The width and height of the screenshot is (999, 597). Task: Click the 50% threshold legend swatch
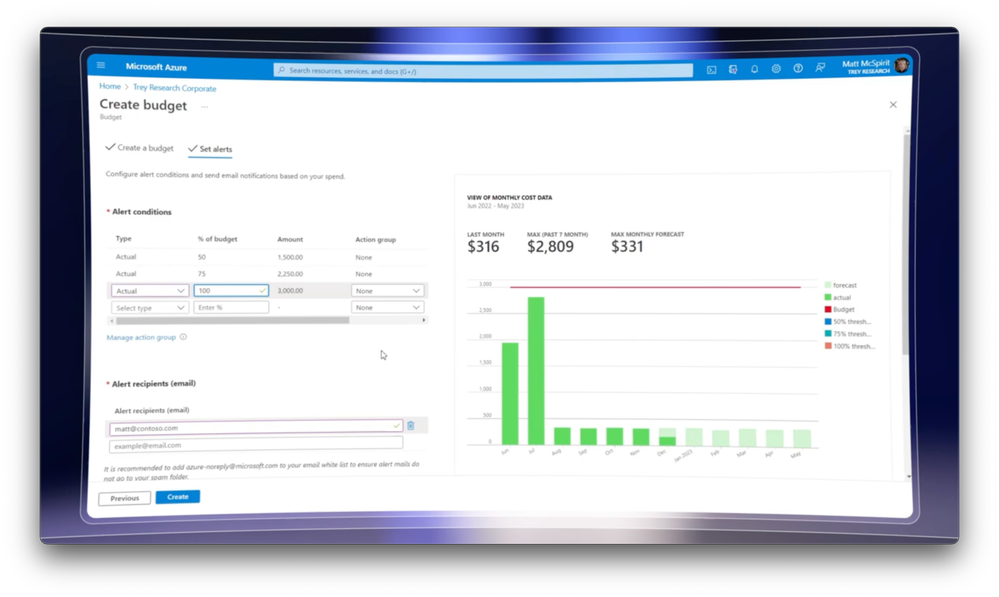828,321
